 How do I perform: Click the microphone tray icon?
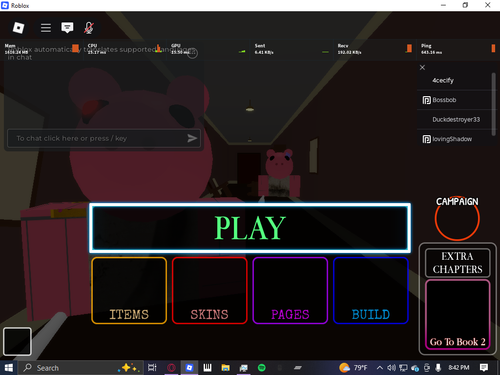438,368
